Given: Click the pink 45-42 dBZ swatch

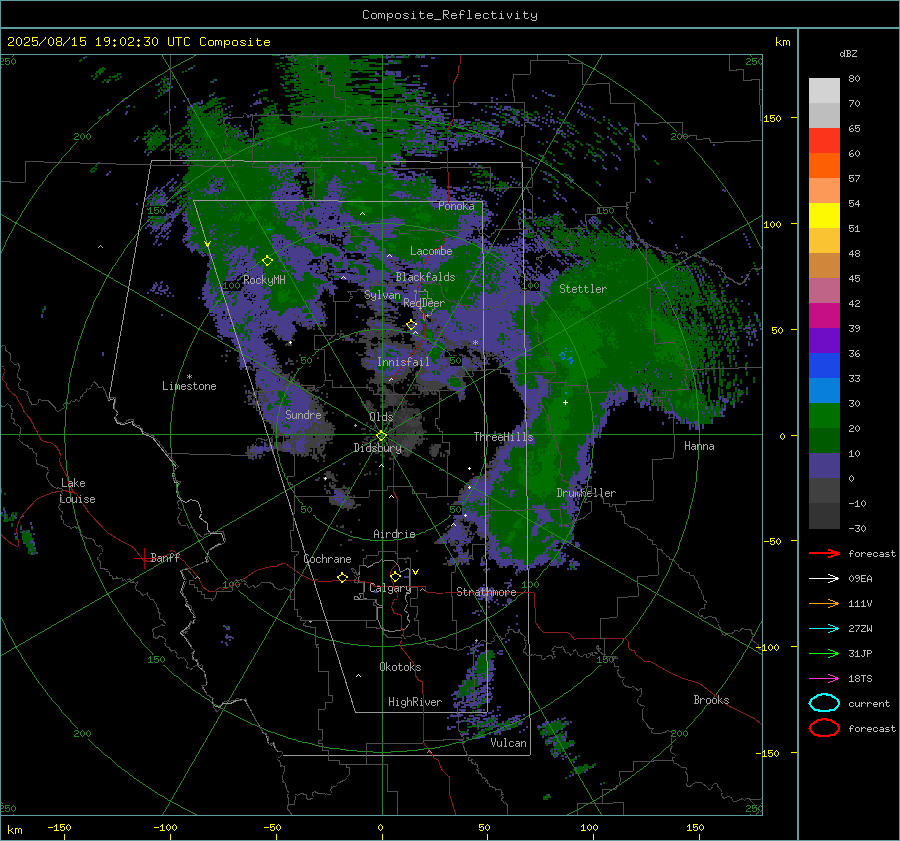Looking at the screenshot, I should (824, 291).
